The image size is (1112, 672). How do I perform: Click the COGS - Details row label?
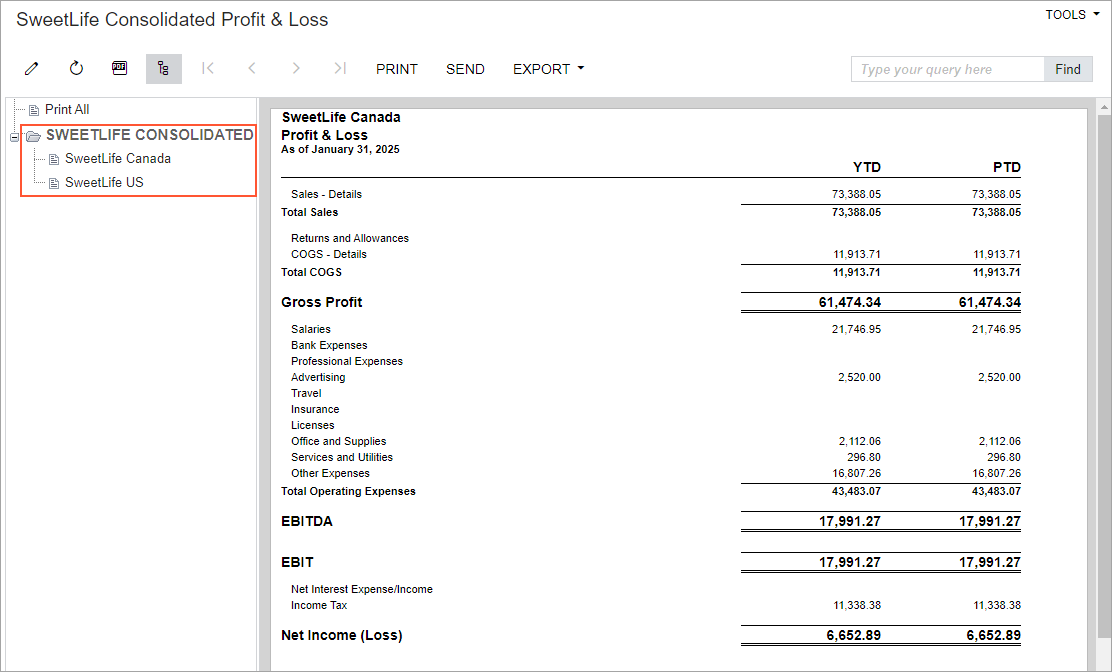click(x=328, y=254)
